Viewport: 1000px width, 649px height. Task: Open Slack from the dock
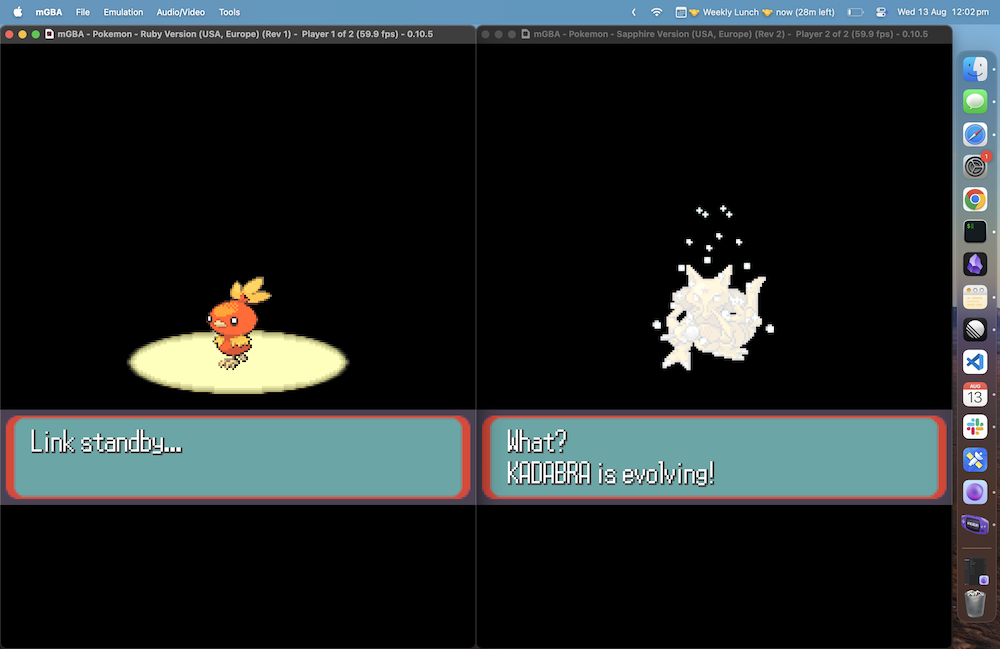coord(975,427)
